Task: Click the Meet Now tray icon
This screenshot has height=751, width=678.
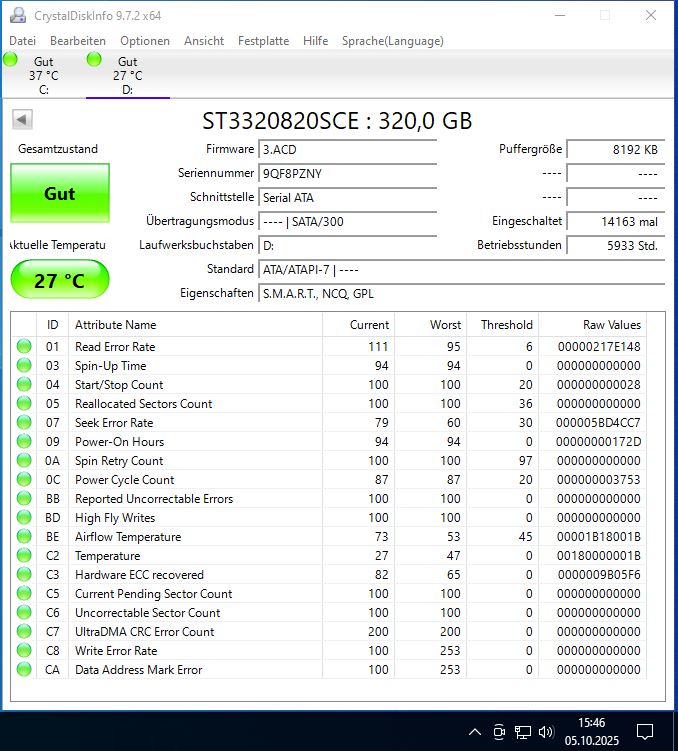Action: (499, 732)
